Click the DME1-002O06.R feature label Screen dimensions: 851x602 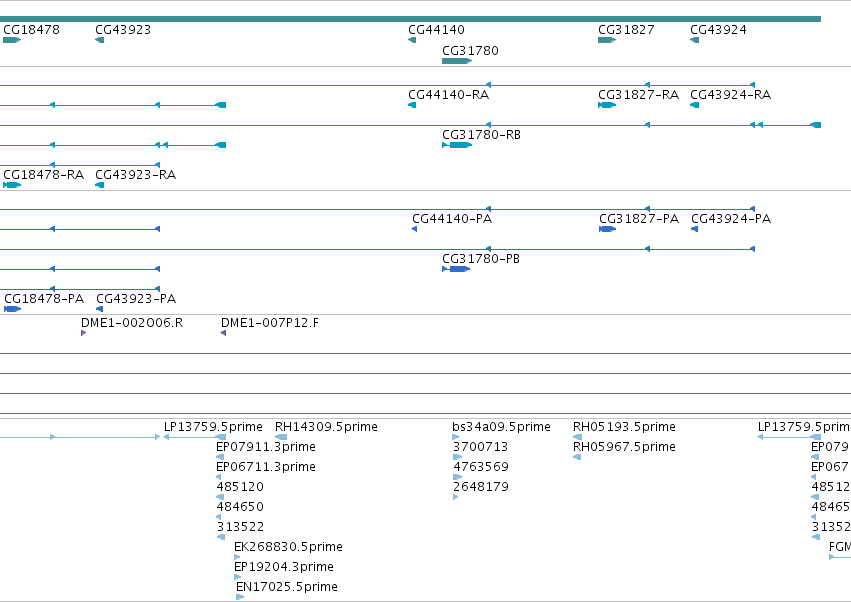132,323
